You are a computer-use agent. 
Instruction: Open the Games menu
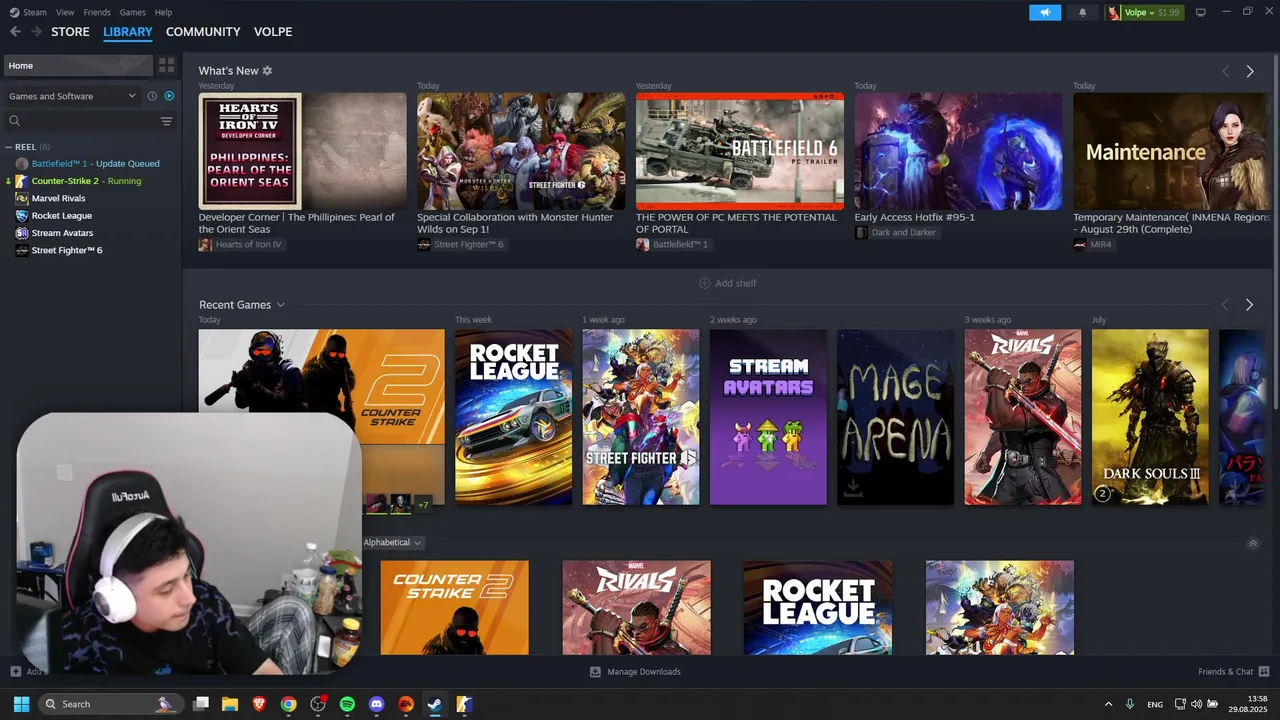point(133,12)
